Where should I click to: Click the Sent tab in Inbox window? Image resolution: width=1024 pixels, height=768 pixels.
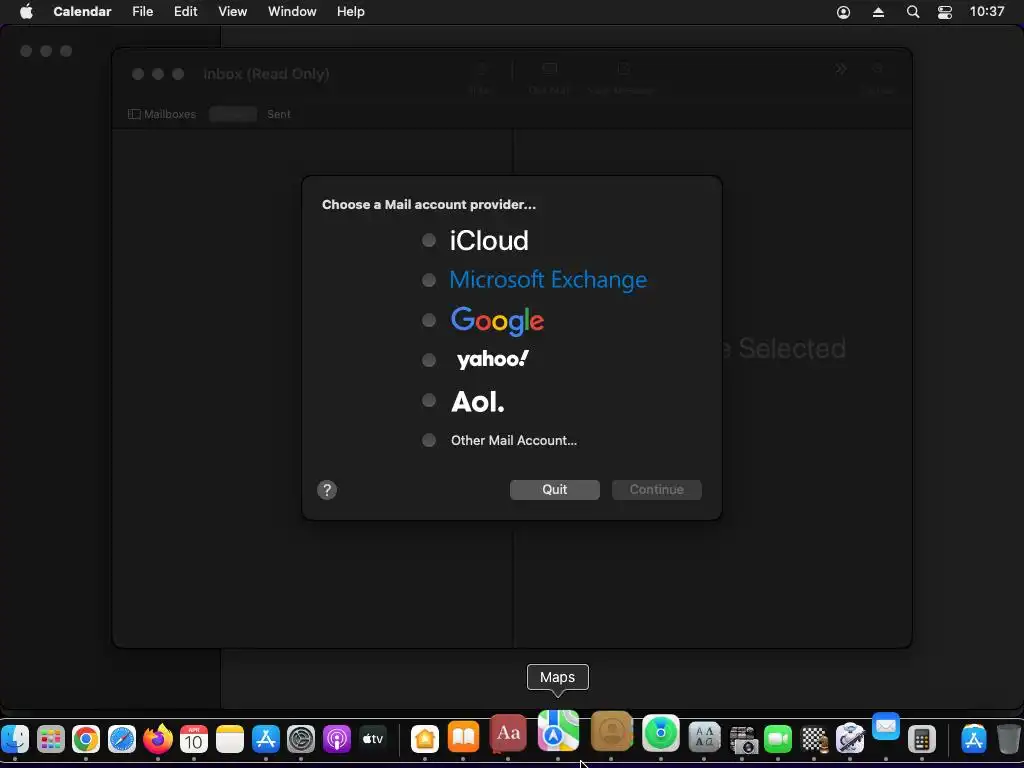pyautogui.click(x=279, y=114)
